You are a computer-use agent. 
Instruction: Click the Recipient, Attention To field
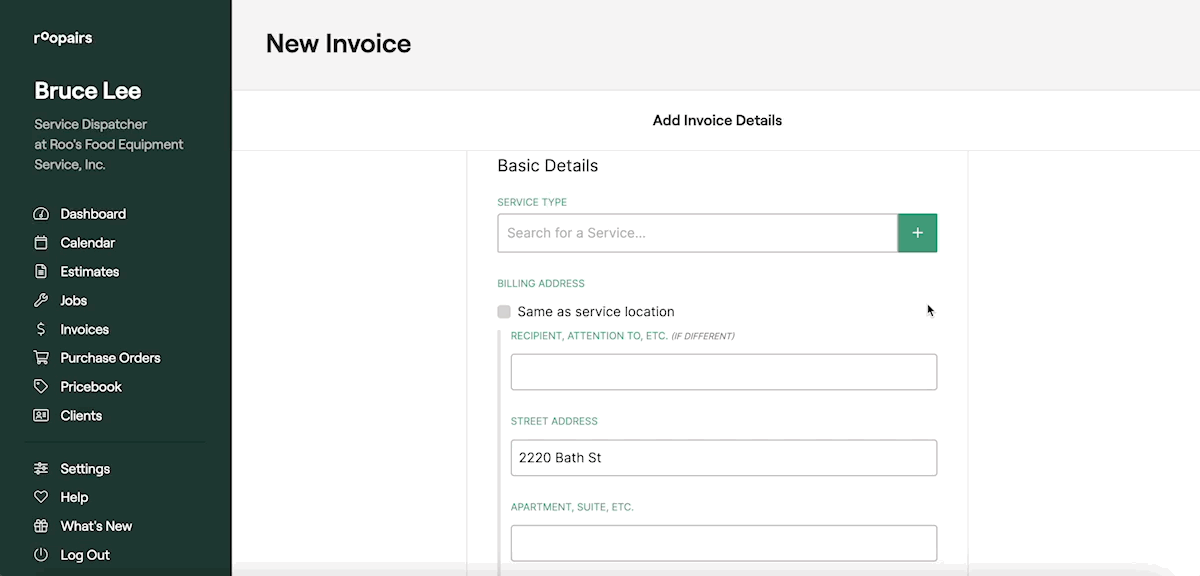723,372
